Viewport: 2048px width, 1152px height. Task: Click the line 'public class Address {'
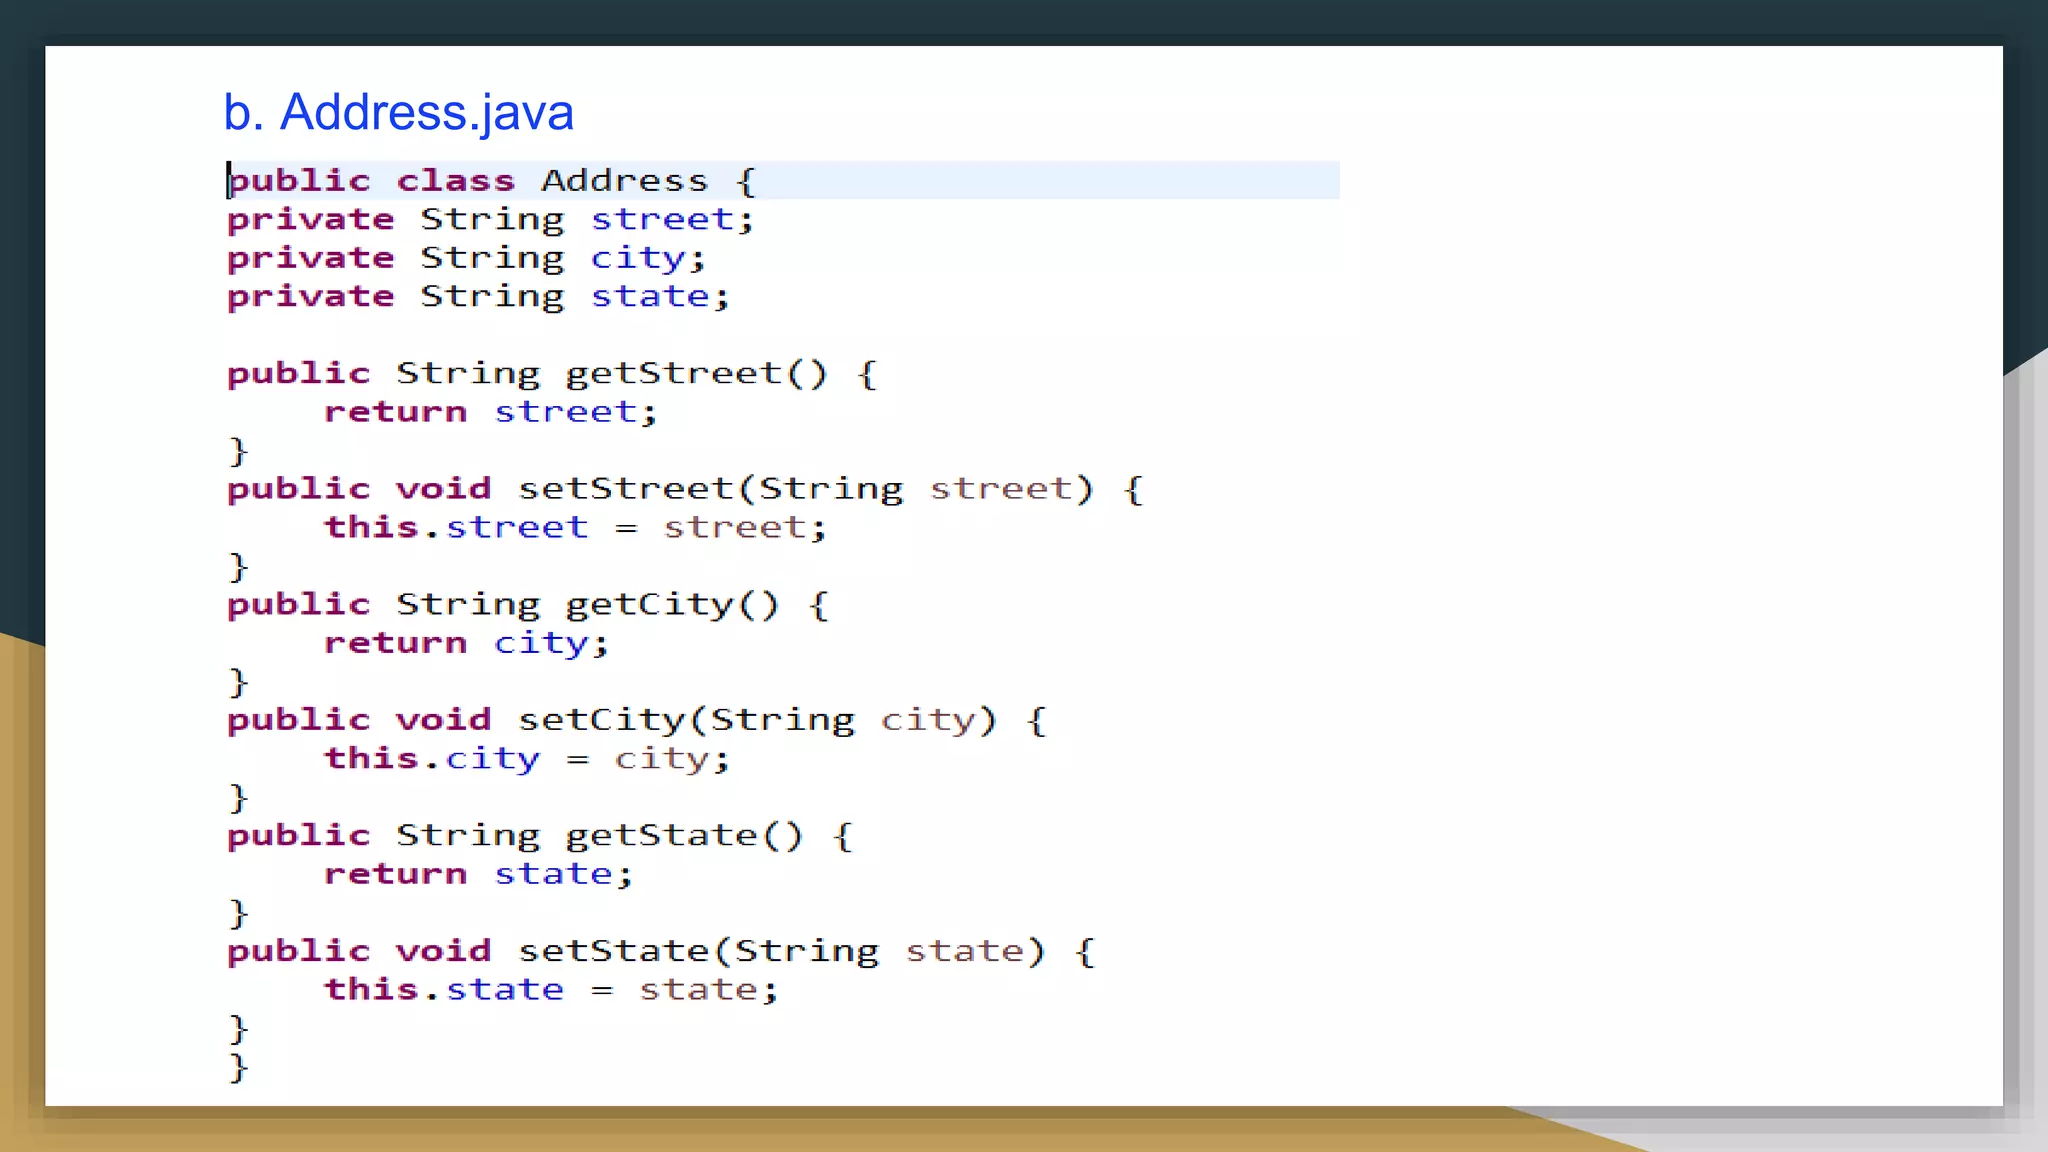pos(492,180)
